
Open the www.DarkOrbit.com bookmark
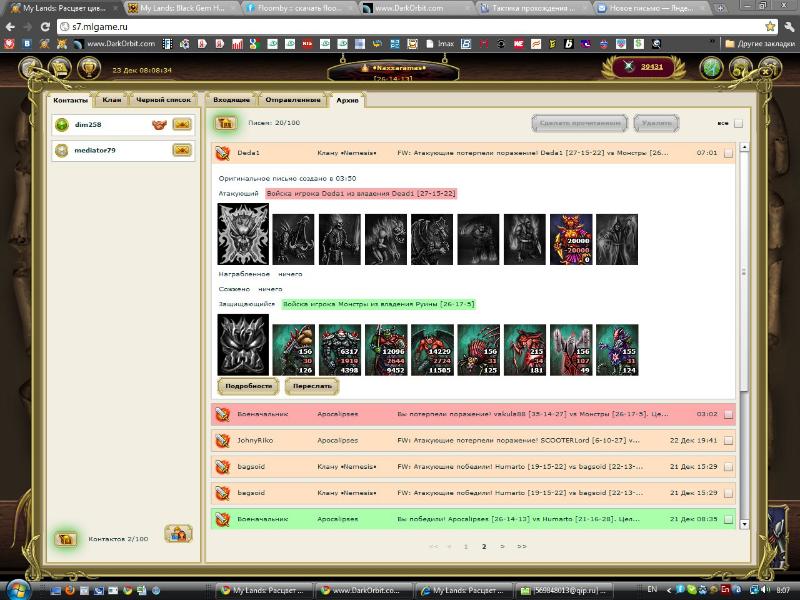pyautogui.click(x=115, y=44)
